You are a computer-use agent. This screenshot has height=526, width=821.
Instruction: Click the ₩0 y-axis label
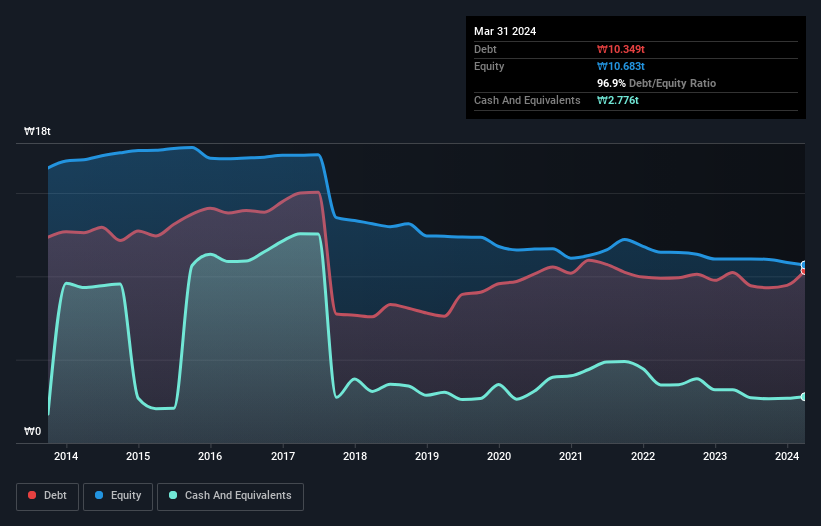pos(32,431)
